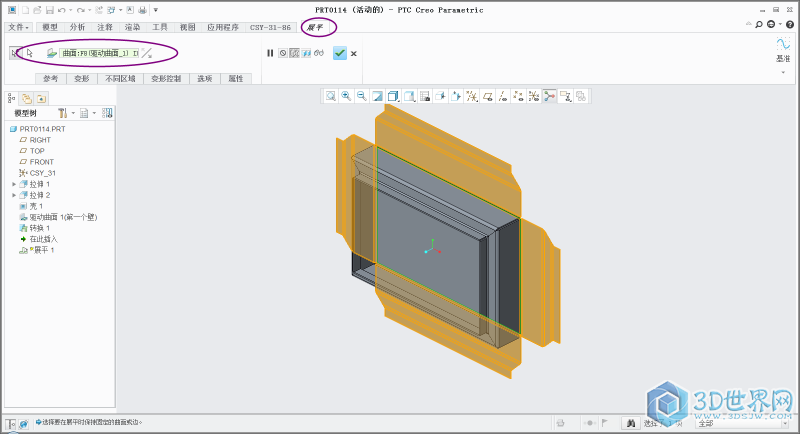Open the 变形控制 dashboard panel

[x=166, y=79]
